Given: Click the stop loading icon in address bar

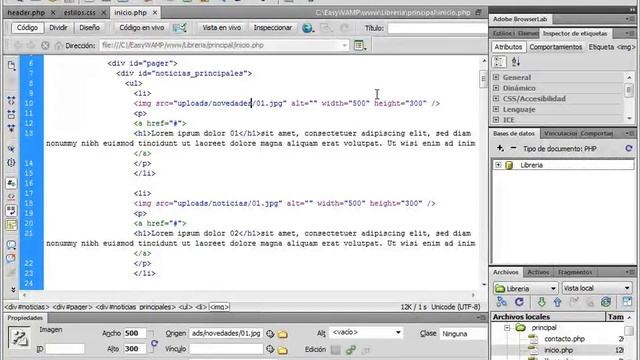Looking at the screenshot, I should 45,45.
